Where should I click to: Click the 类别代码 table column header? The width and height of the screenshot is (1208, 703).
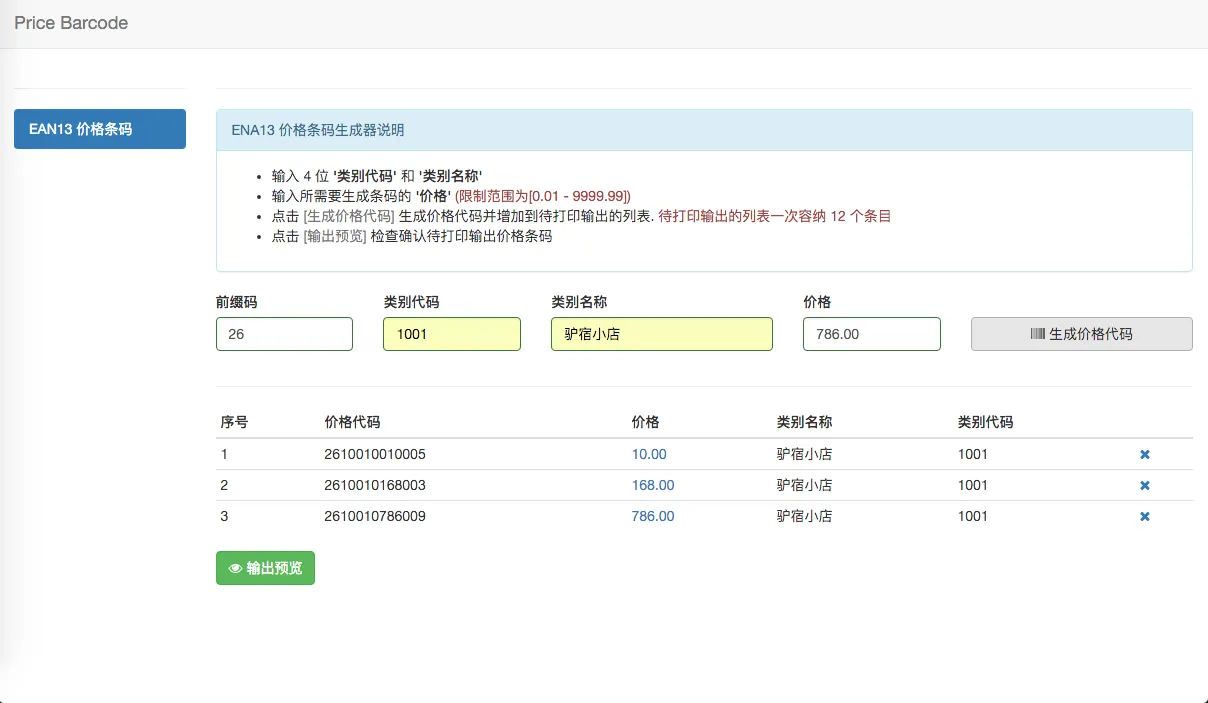(x=985, y=422)
